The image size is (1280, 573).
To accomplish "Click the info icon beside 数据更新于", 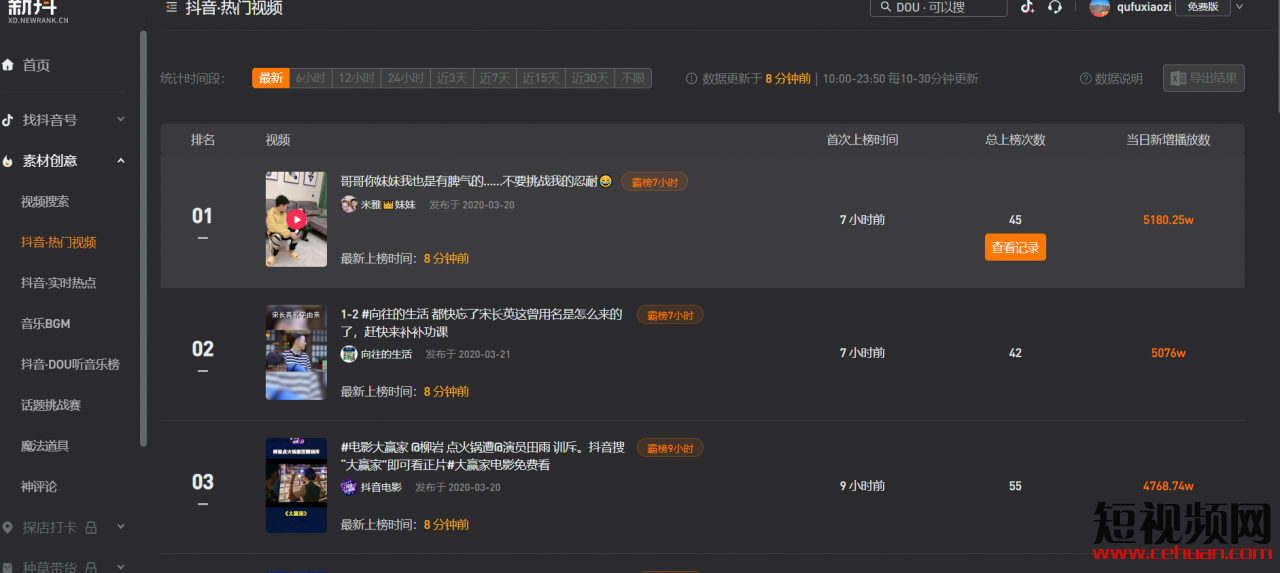I will pos(692,78).
